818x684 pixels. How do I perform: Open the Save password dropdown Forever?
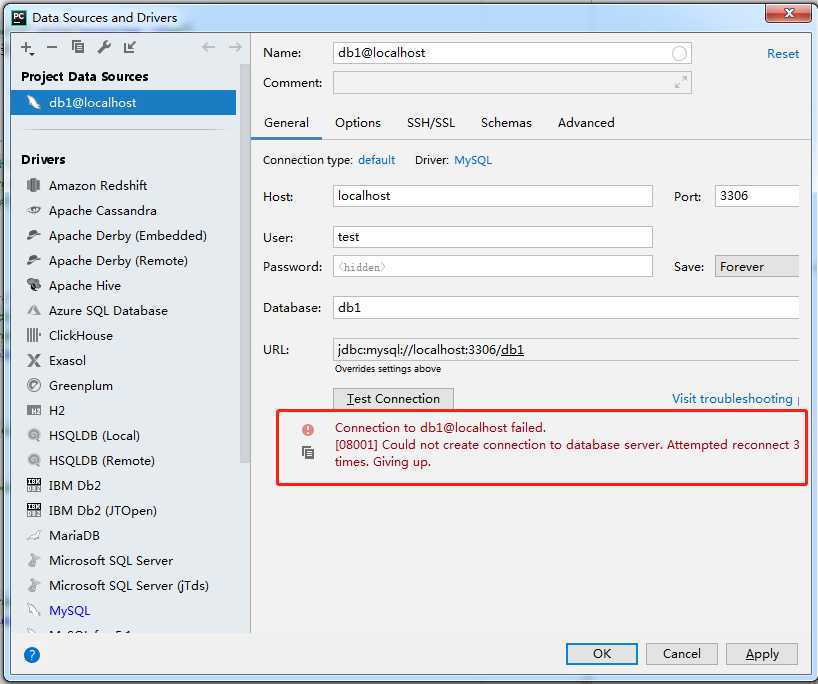point(756,267)
